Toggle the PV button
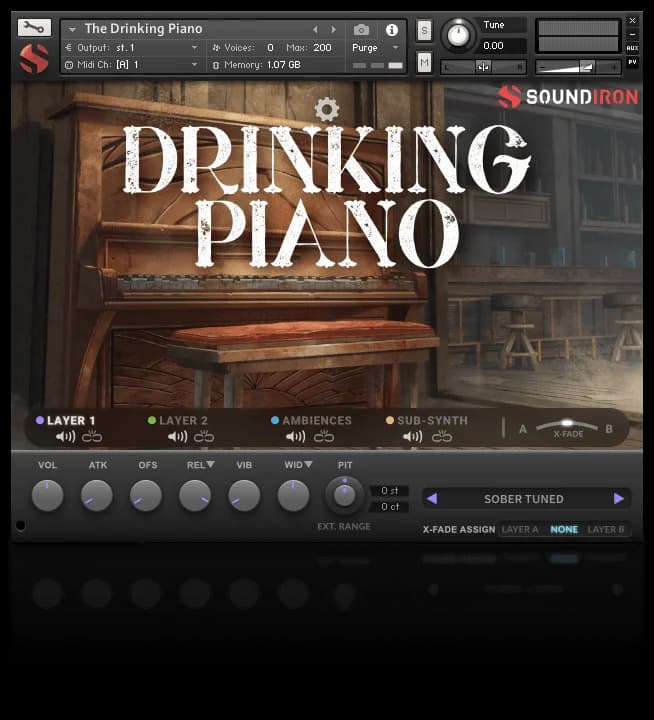This screenshot has width=654, height=720. click(x=632, y=62)
